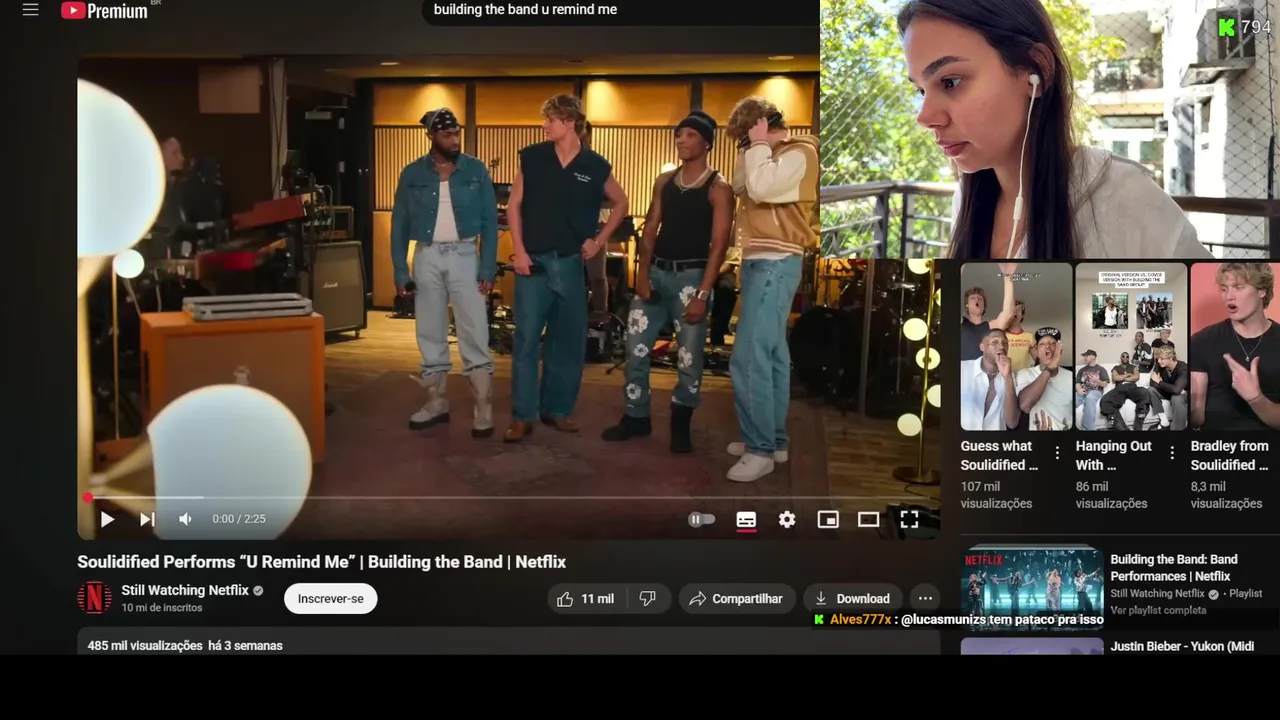Image resolution: width=1280 pixels, height=720 pixels.
Task: Click Inscrever-se subscribe button
Action: pyautogui.click(x=330, y=598)
